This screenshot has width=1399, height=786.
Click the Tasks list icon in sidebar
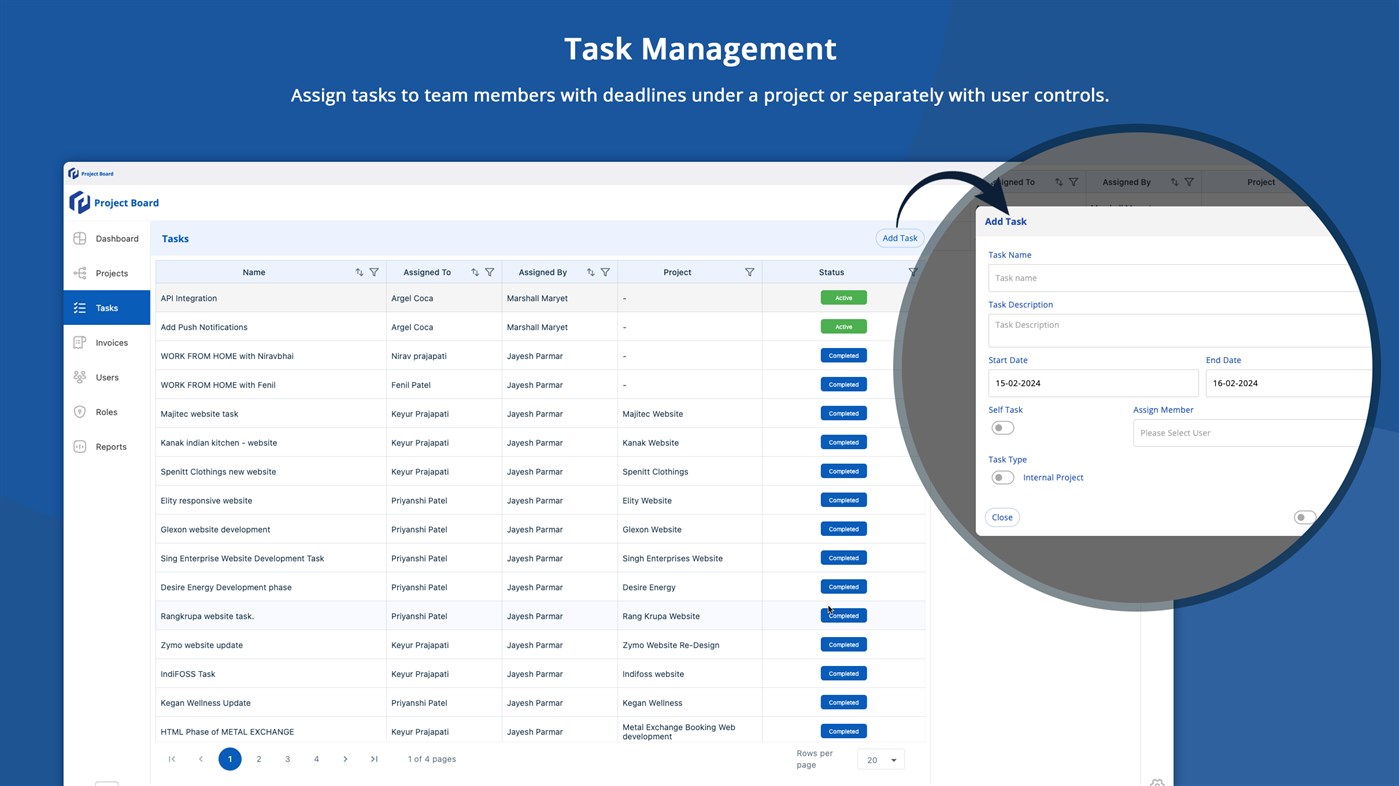pyautogui.click(x=80, y=308)
